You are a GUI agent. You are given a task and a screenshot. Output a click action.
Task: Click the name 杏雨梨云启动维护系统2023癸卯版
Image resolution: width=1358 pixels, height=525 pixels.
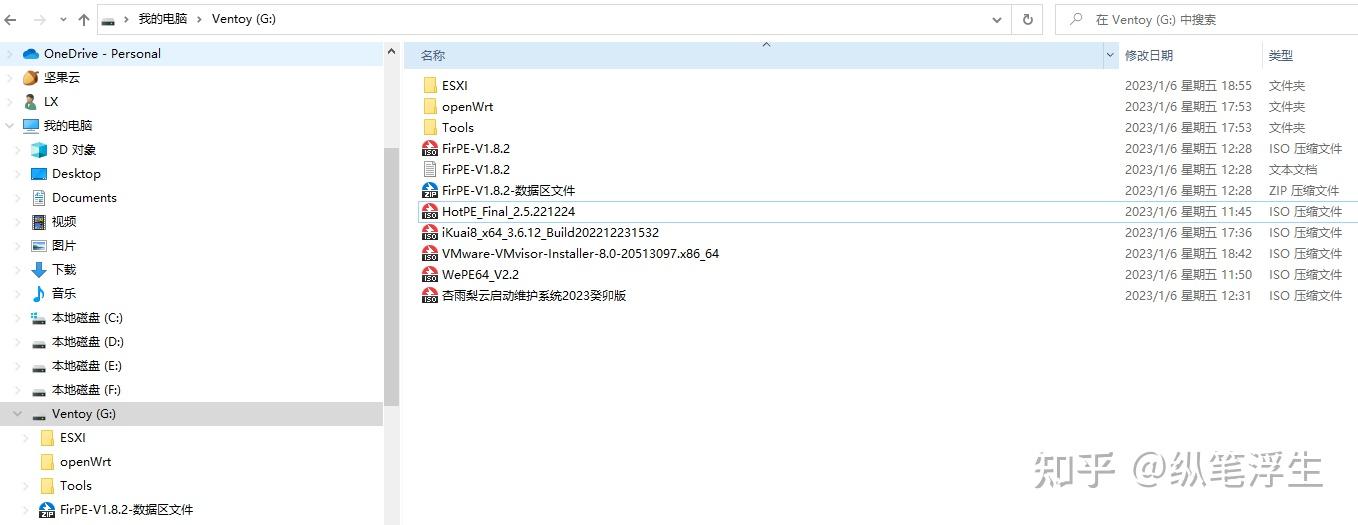pos(534,296)
